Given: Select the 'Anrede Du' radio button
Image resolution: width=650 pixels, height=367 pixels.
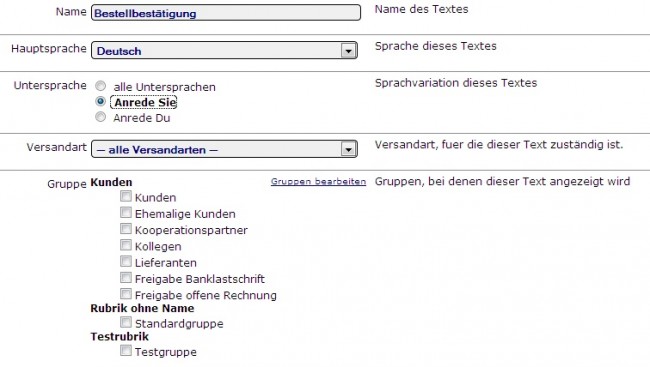Looking at the screenshot, I should (x=100, y=117).
